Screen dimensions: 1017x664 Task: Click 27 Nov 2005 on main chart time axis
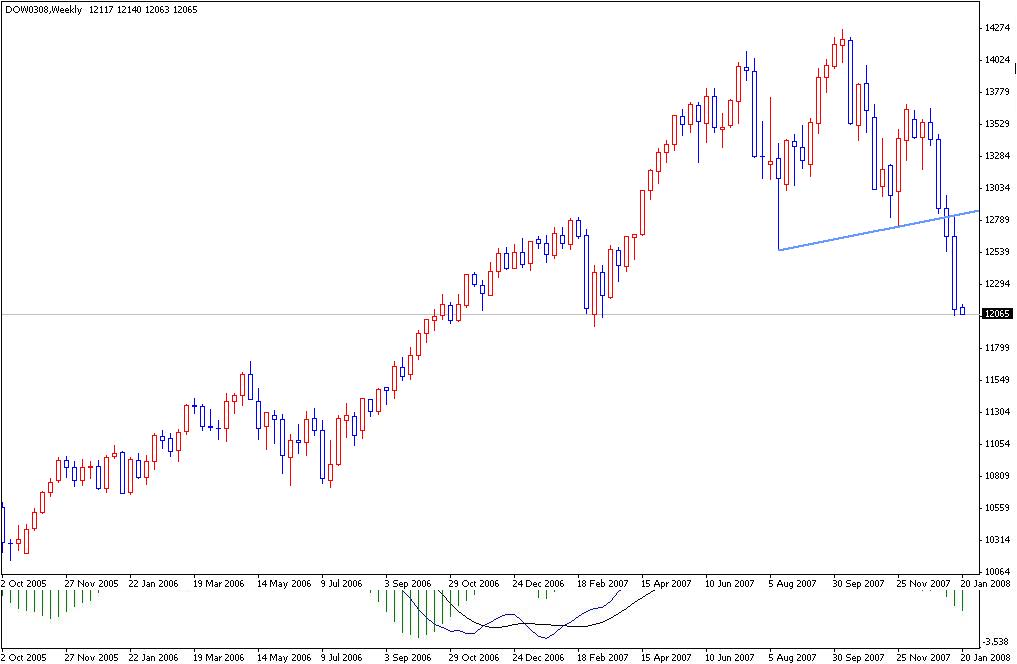pos(91,584)
